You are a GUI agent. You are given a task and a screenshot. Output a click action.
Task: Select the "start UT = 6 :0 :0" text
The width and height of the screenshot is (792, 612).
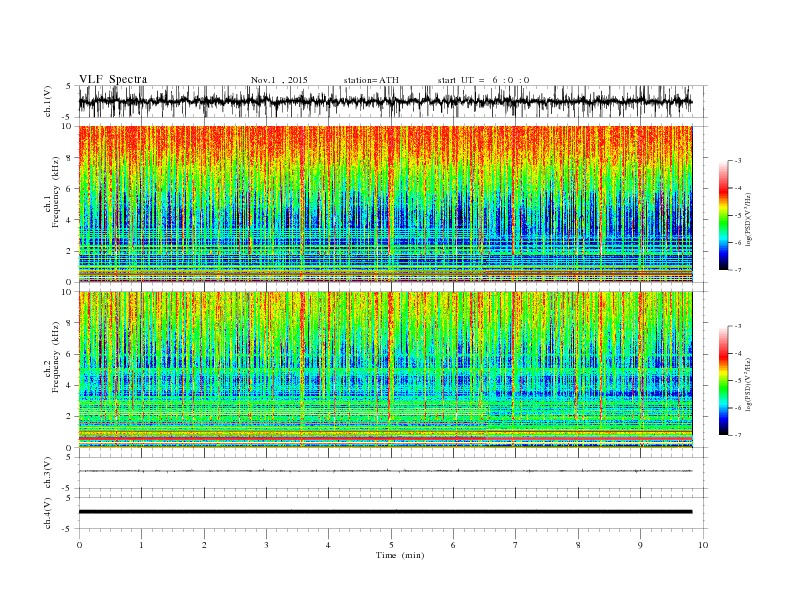click(x=483, y=80)
